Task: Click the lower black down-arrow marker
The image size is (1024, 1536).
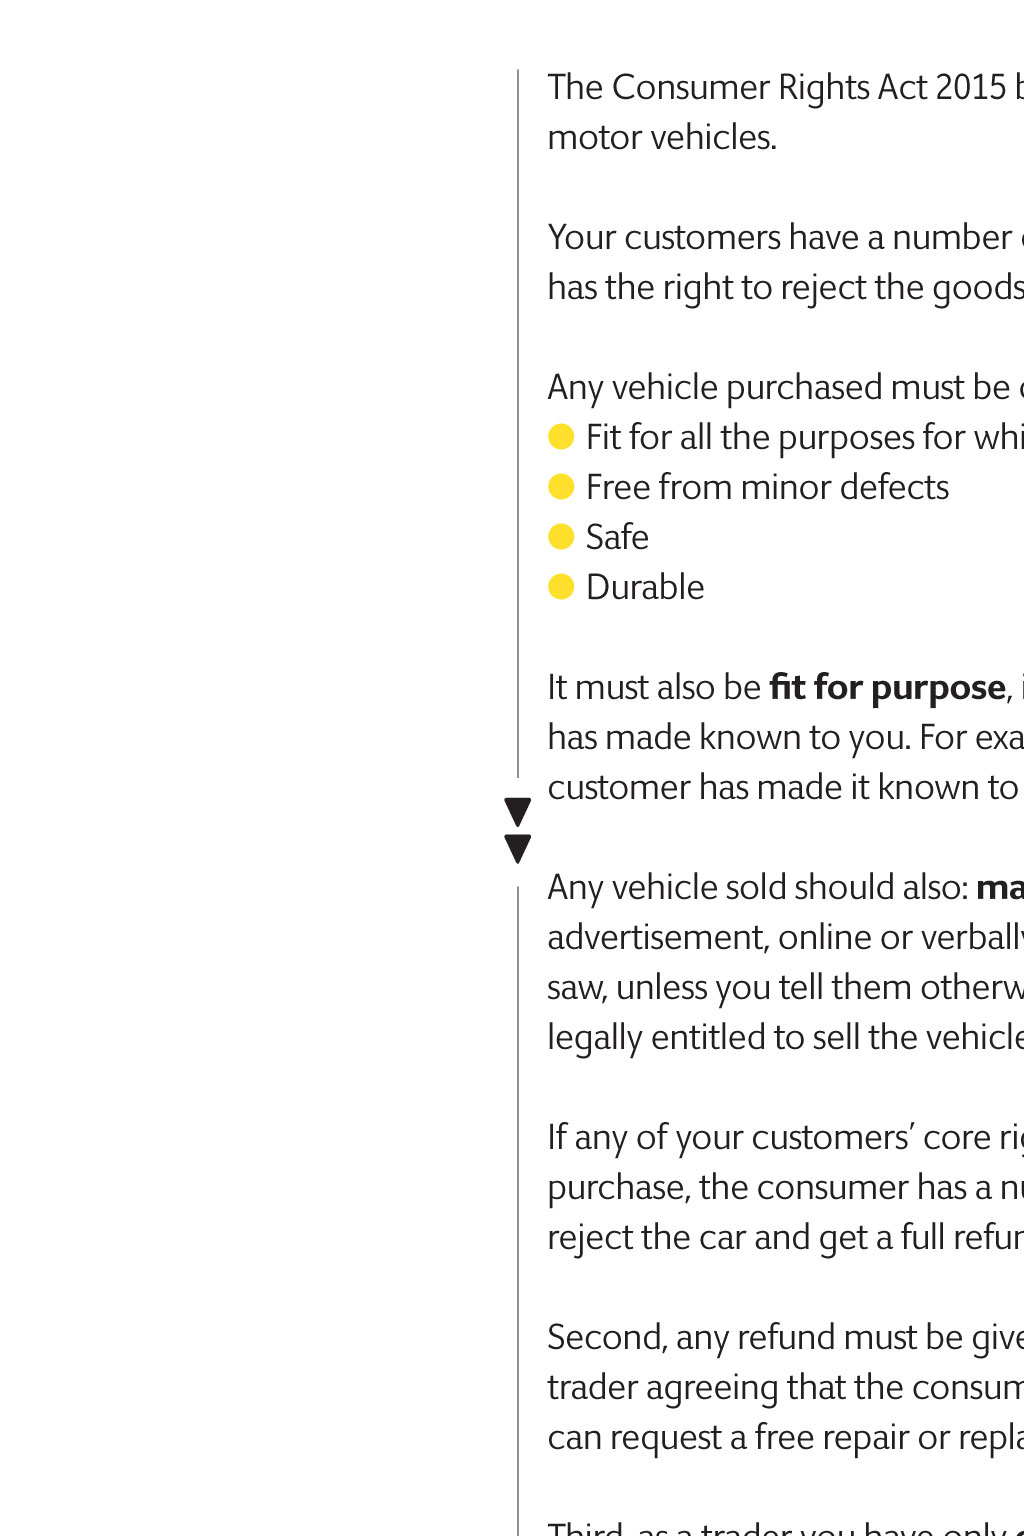Action: click(x=517, y=848)
